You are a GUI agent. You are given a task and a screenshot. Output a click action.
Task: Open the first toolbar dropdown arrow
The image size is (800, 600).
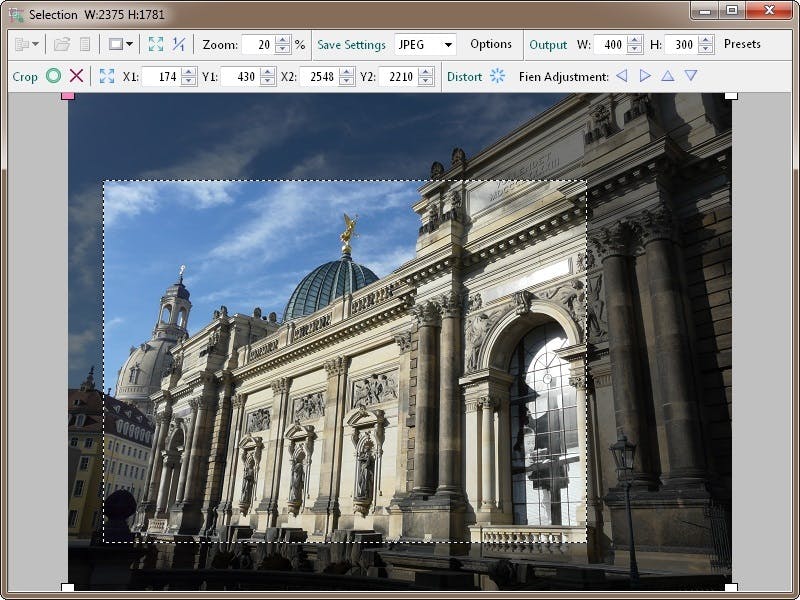pyautogui.click(x=36, y=44)
